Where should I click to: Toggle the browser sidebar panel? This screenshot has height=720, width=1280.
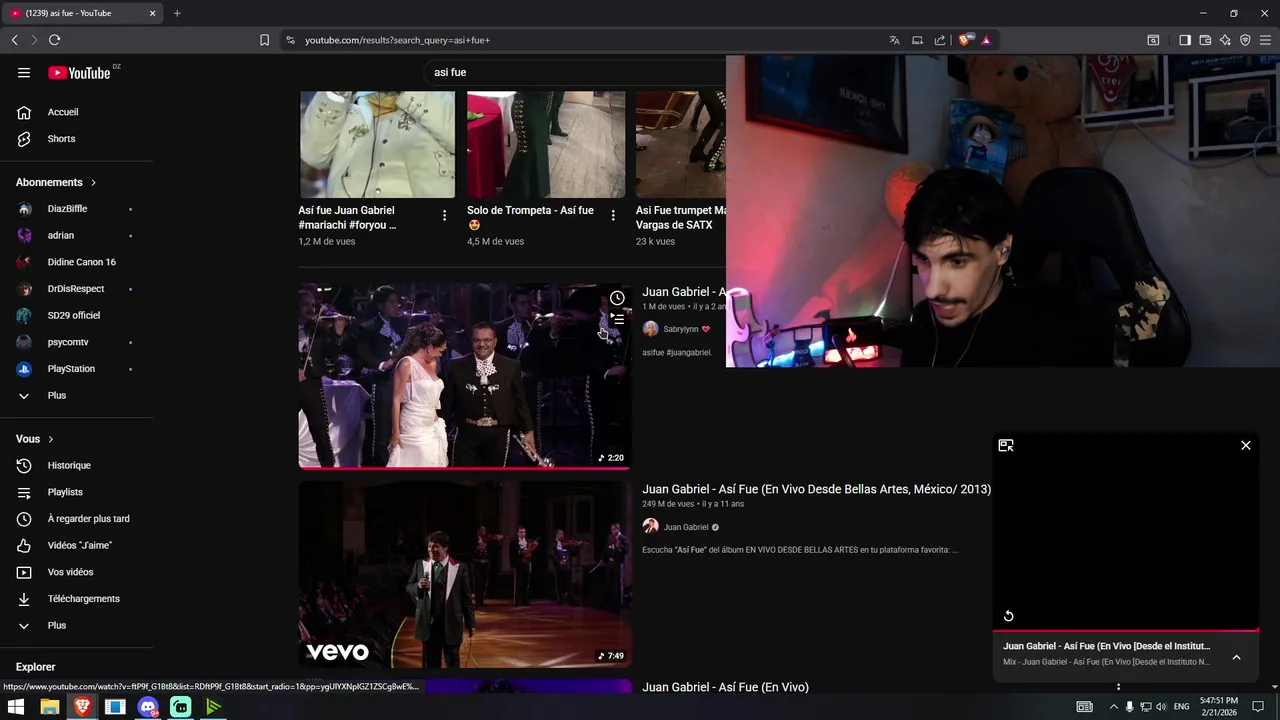[1185, 40]
